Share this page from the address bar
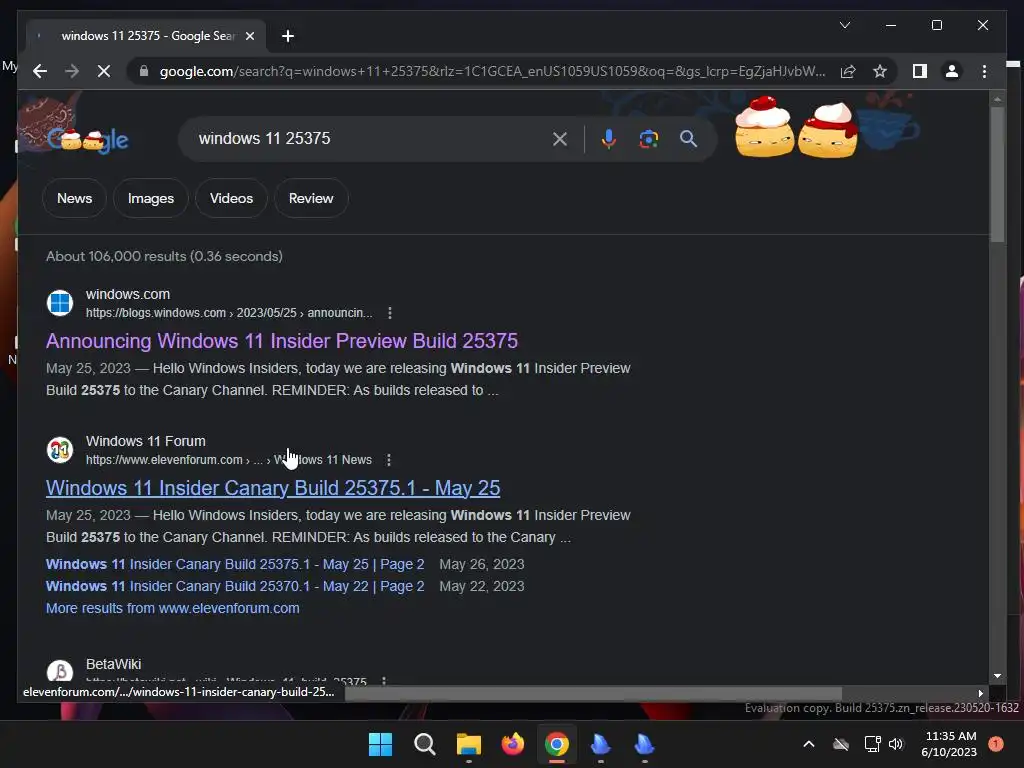The image size is (1024, 768). click(848, 71)
